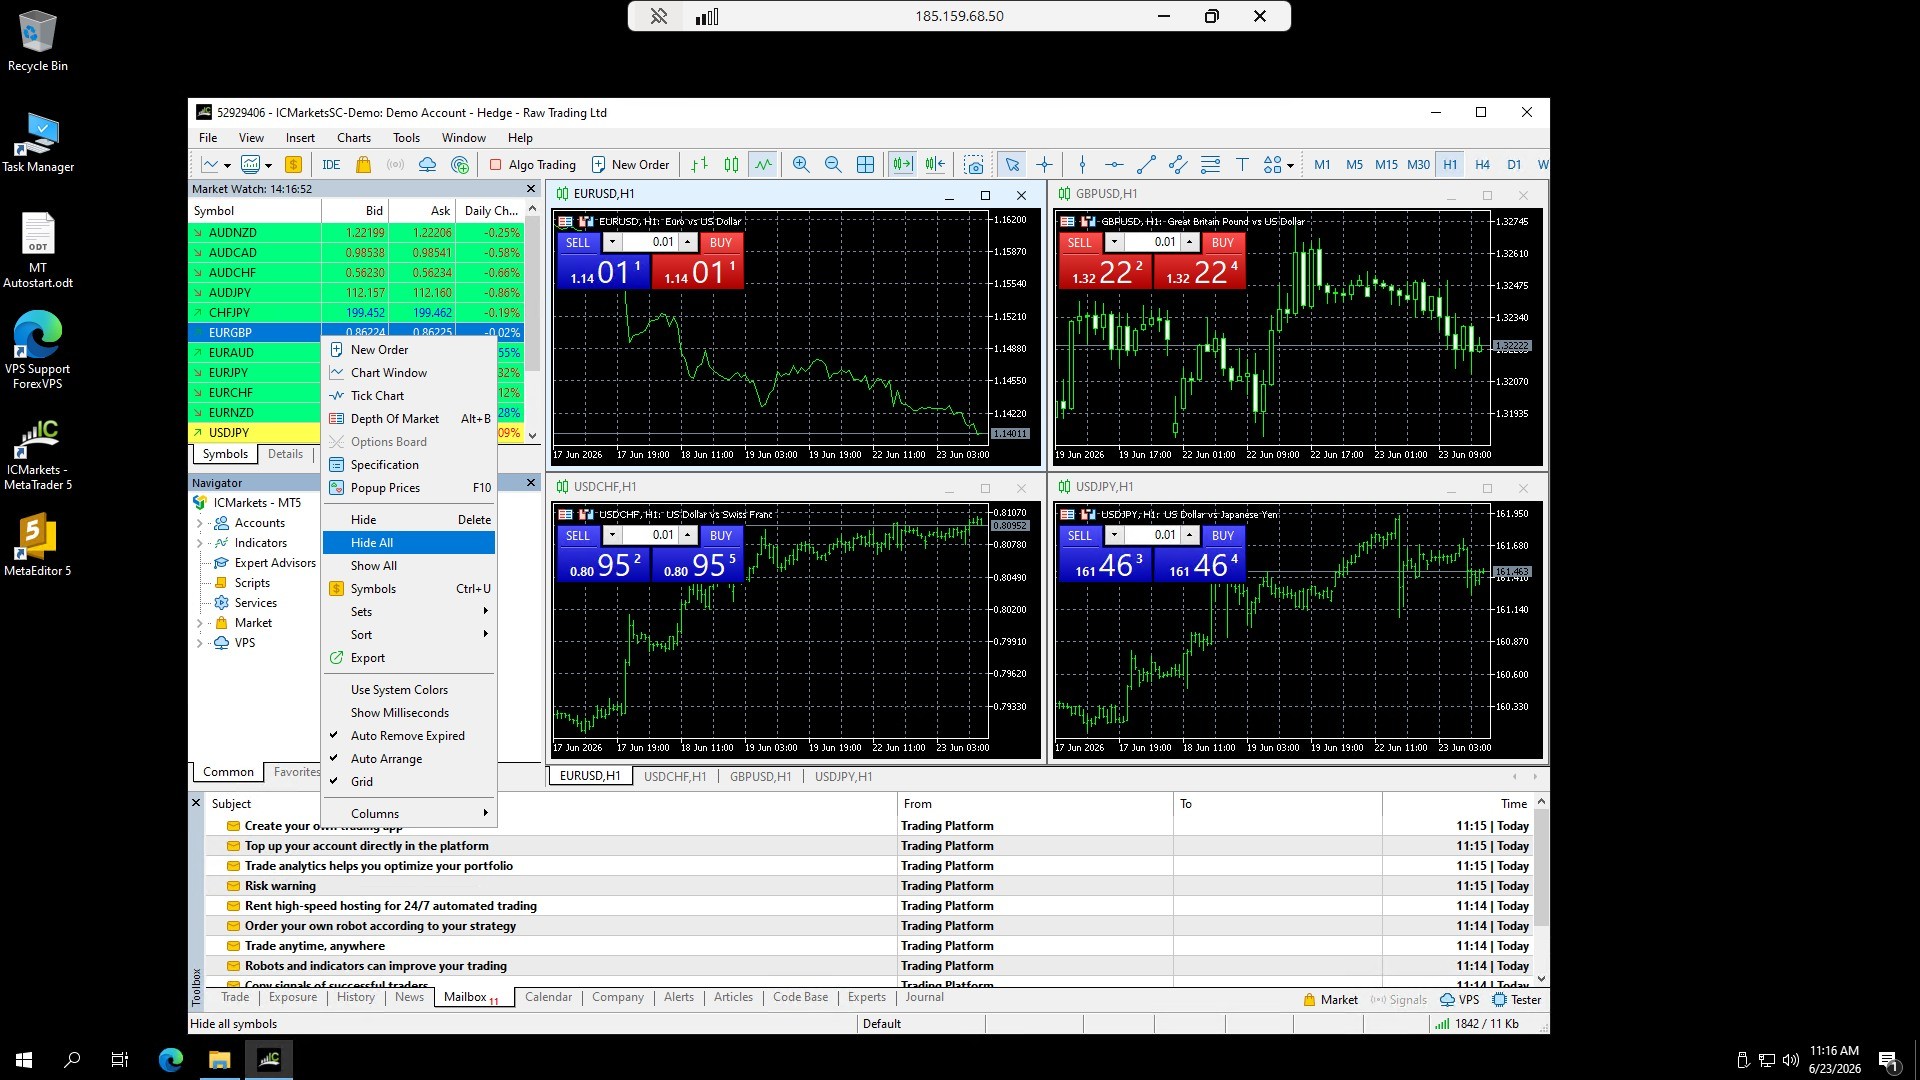Click the standard arrow cursor tool
Viewport: 1920px width, 1080px height.
(x=1012, y=165)
